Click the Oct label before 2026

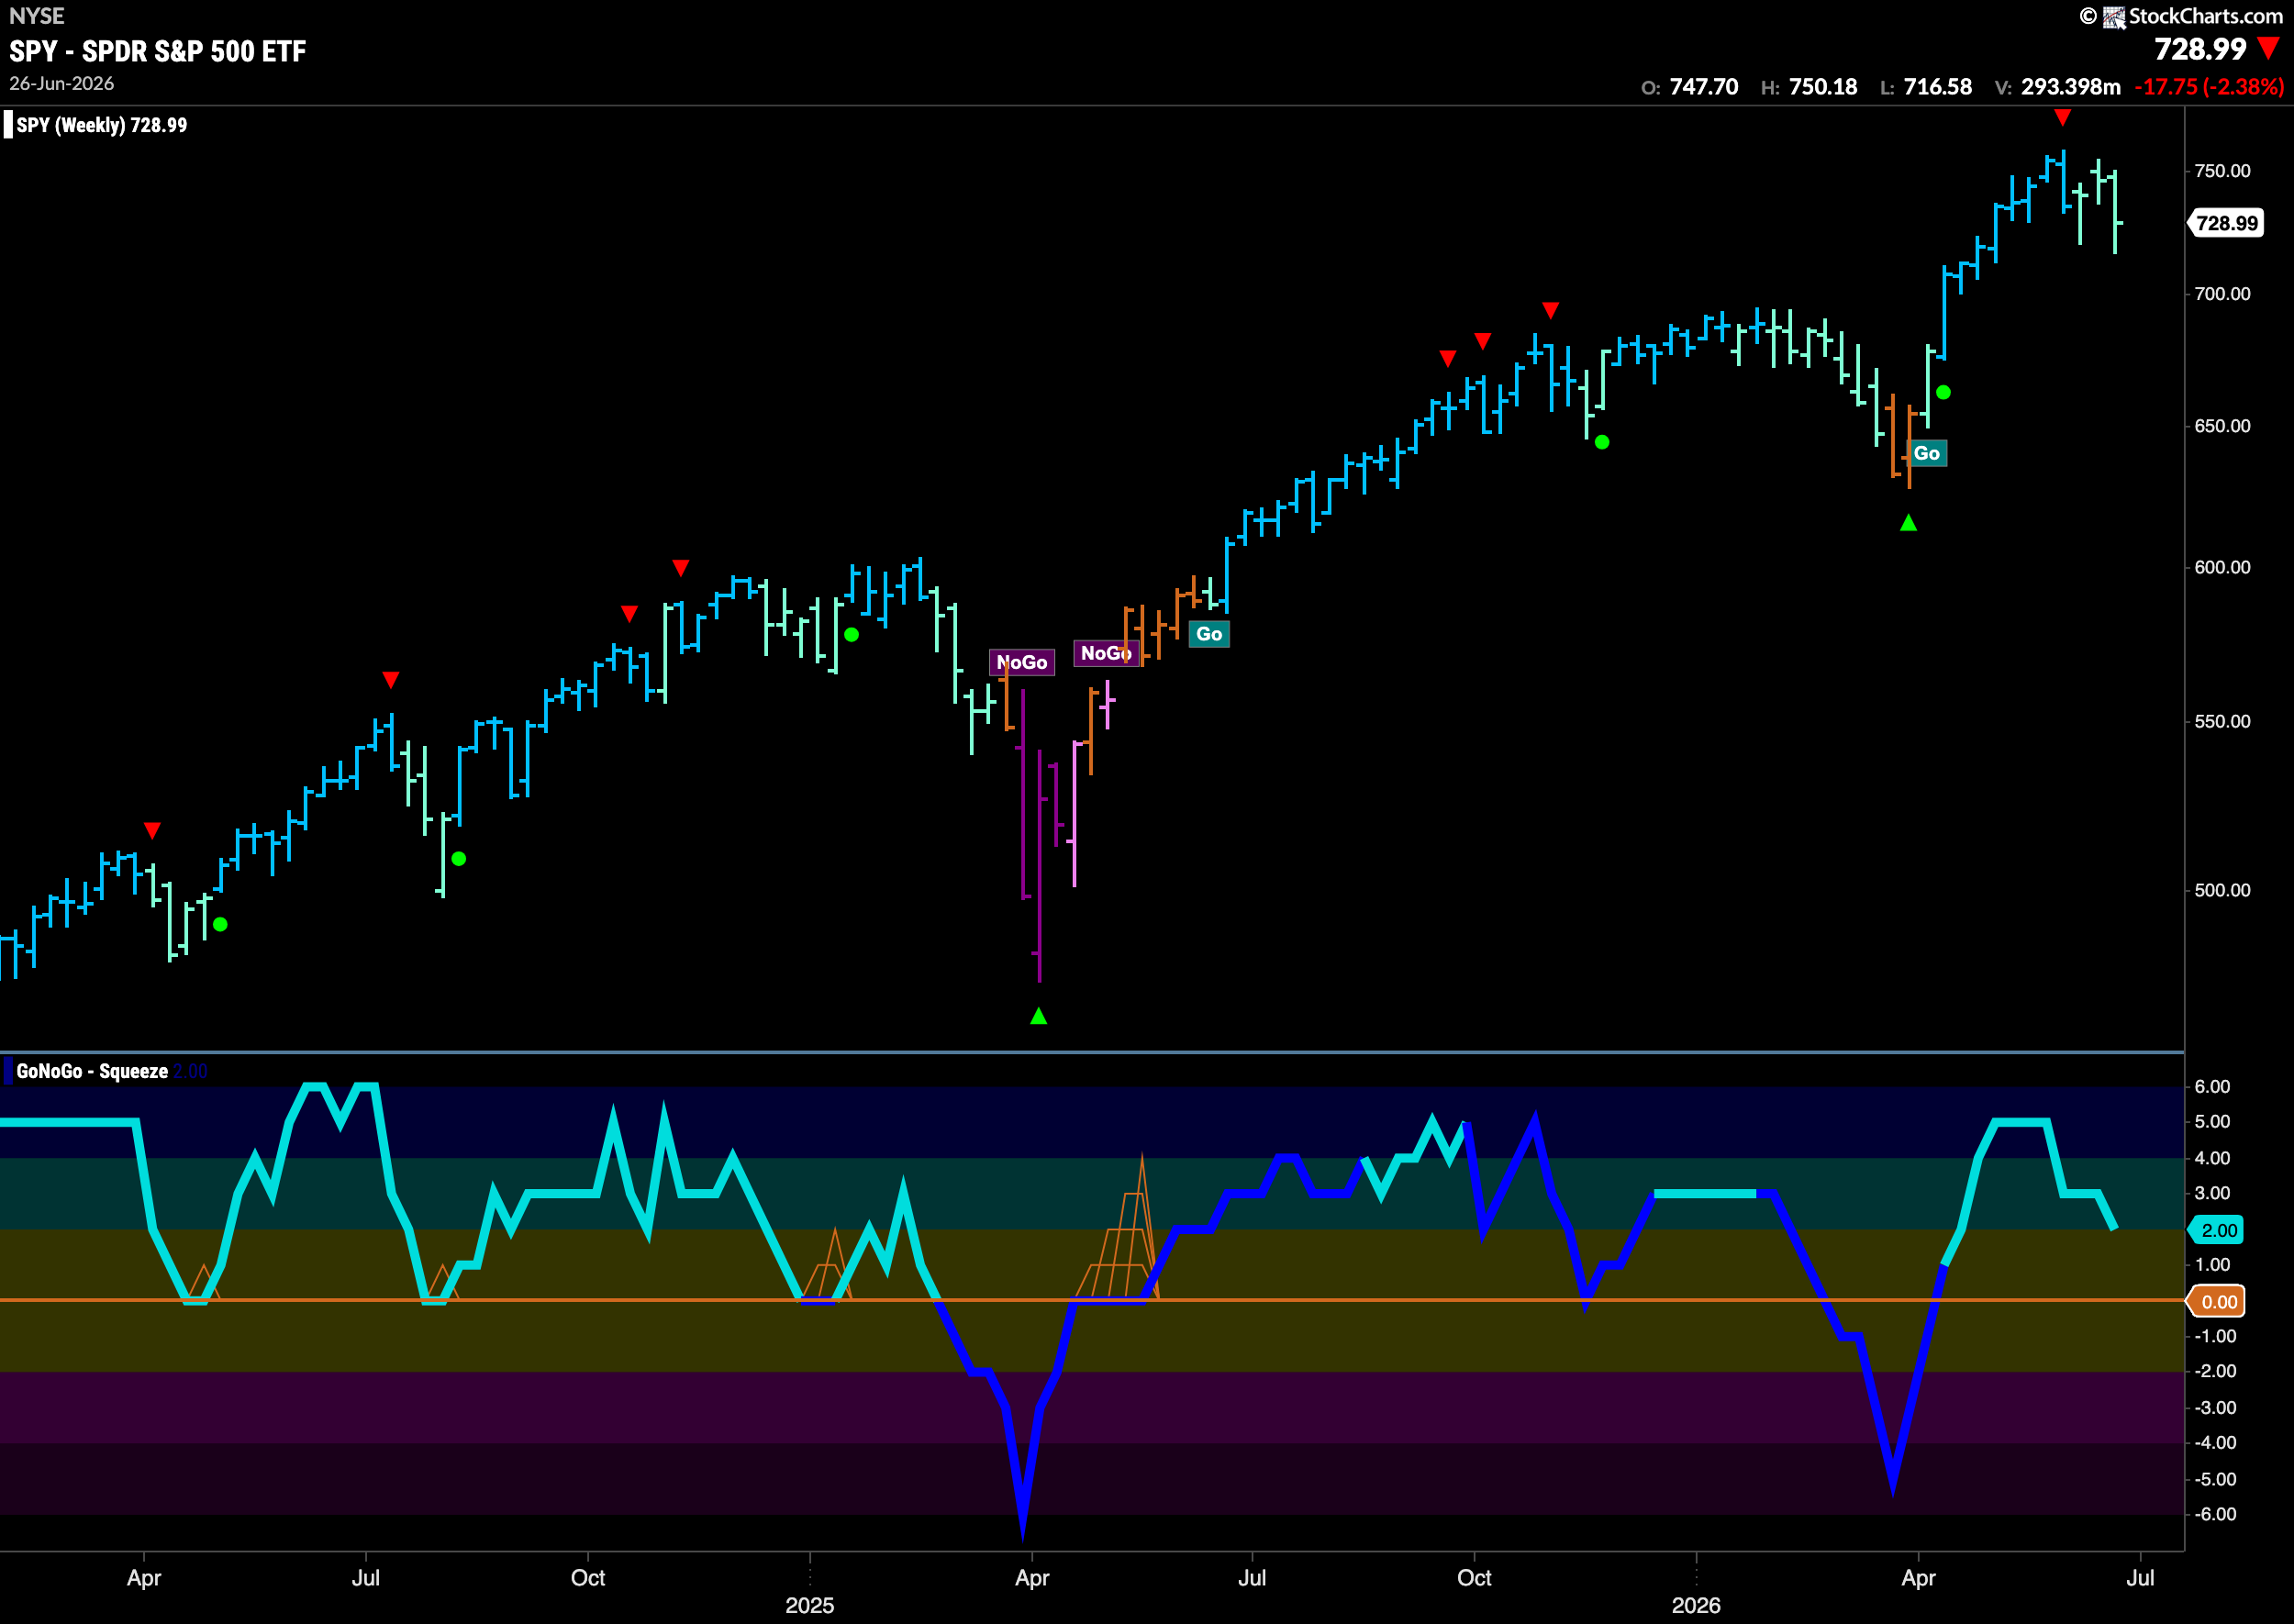(x=1474, y=1577)
